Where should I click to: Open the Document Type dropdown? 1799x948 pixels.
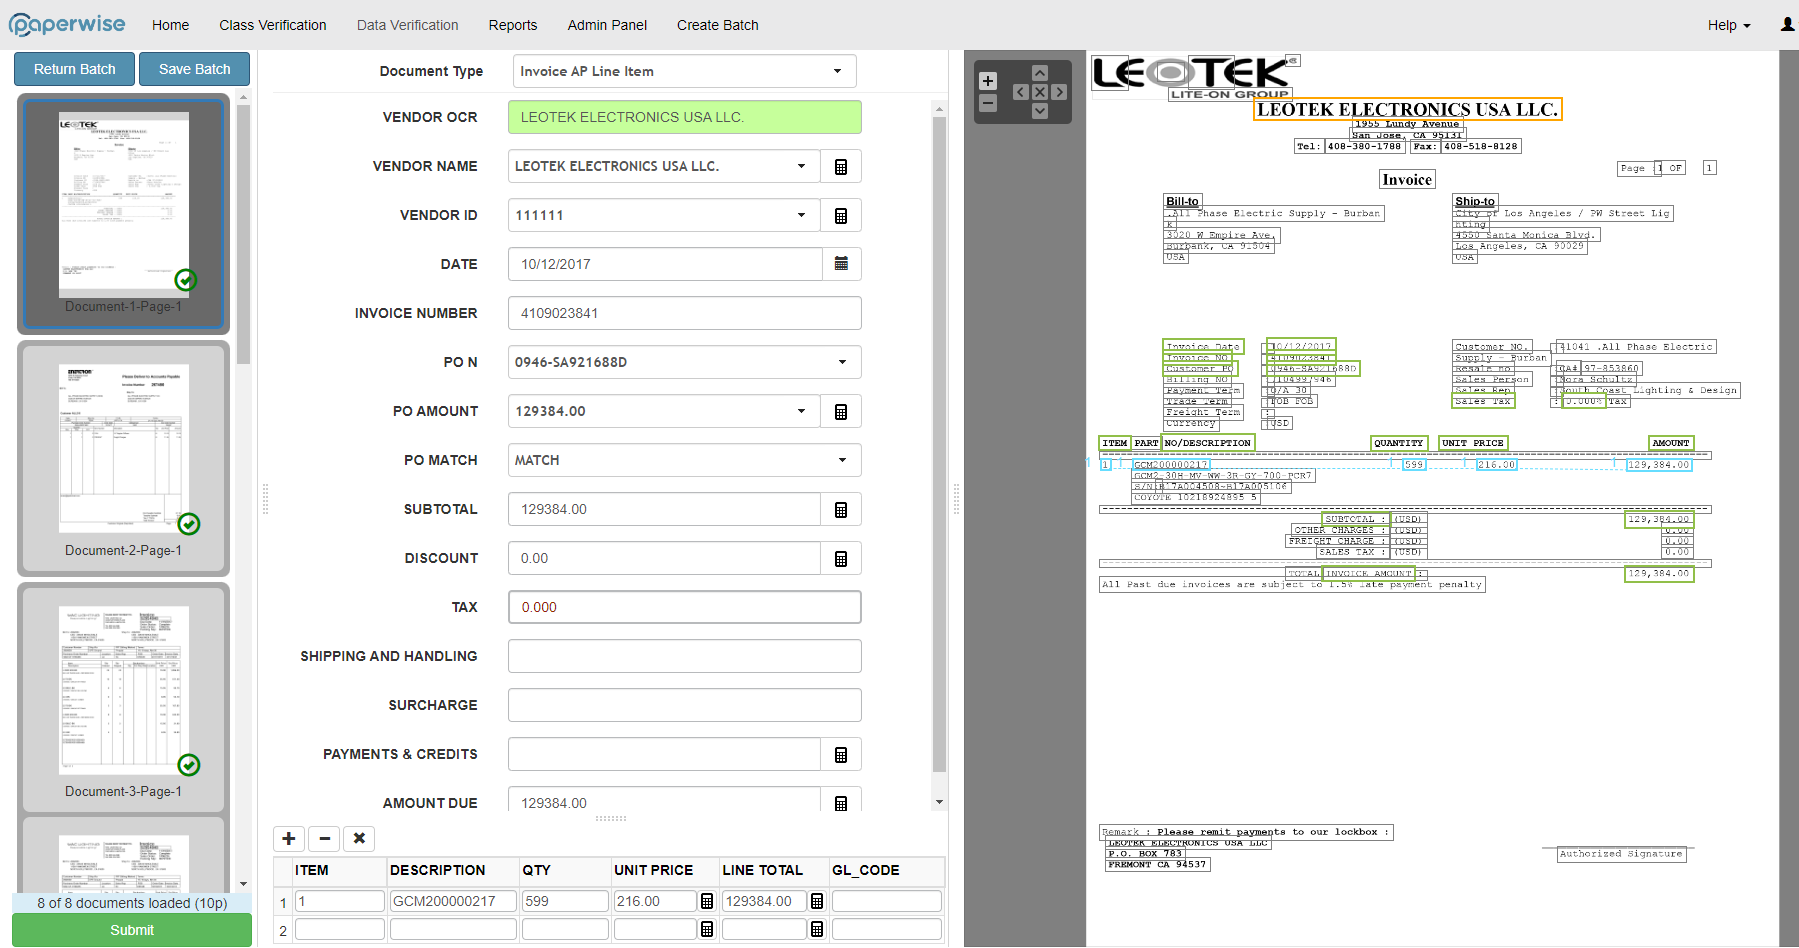(685, 71)
